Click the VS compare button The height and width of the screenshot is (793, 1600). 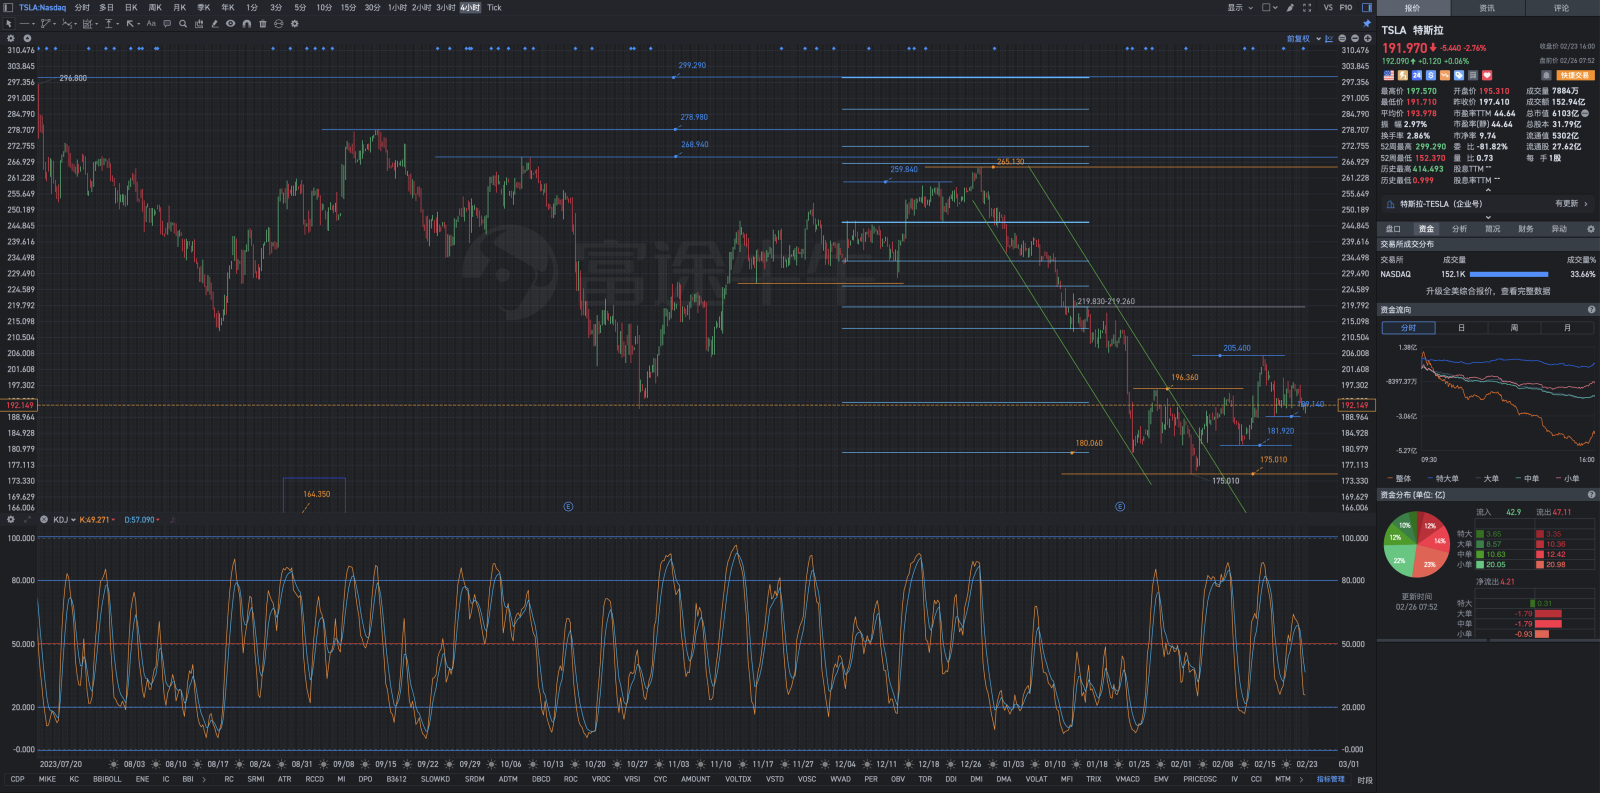coord(1328,7)
